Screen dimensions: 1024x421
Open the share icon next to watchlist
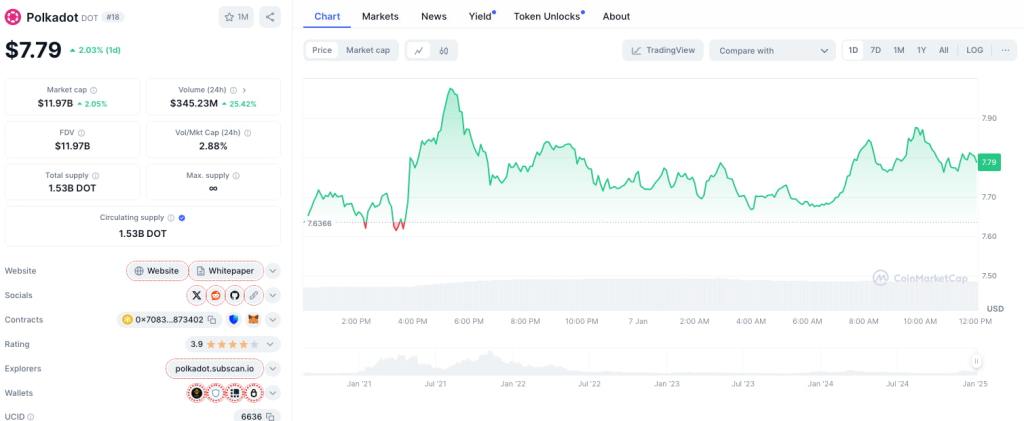click(x=270, y=17)
